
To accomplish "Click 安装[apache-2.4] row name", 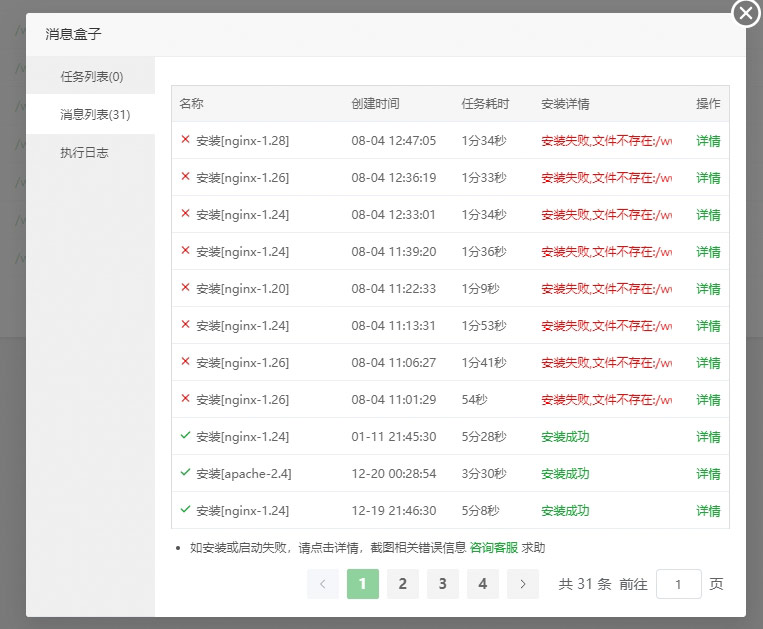I will tap(244, 474).
